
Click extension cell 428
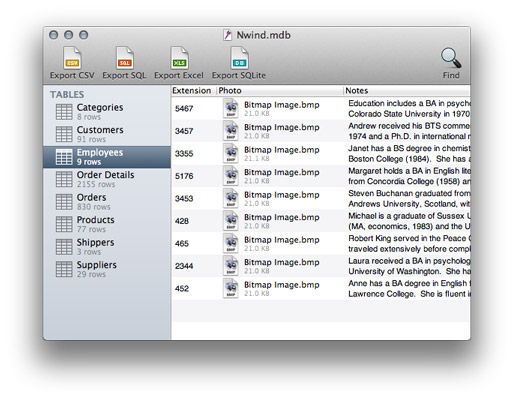(x=182, y=221)
